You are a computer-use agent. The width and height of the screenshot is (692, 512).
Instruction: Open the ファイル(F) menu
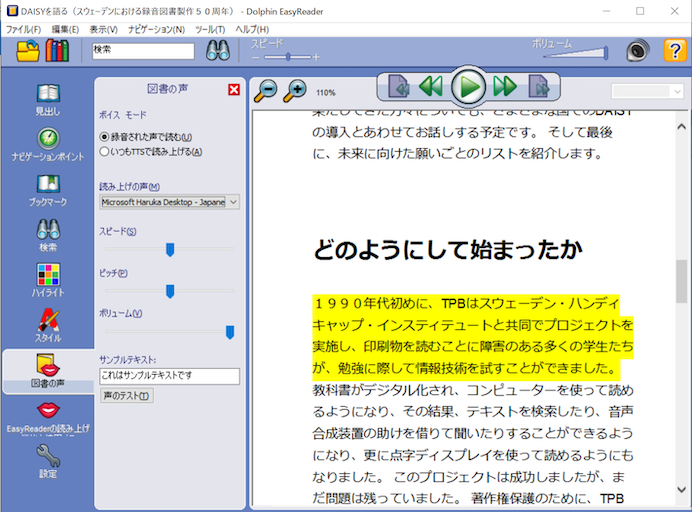23,29
